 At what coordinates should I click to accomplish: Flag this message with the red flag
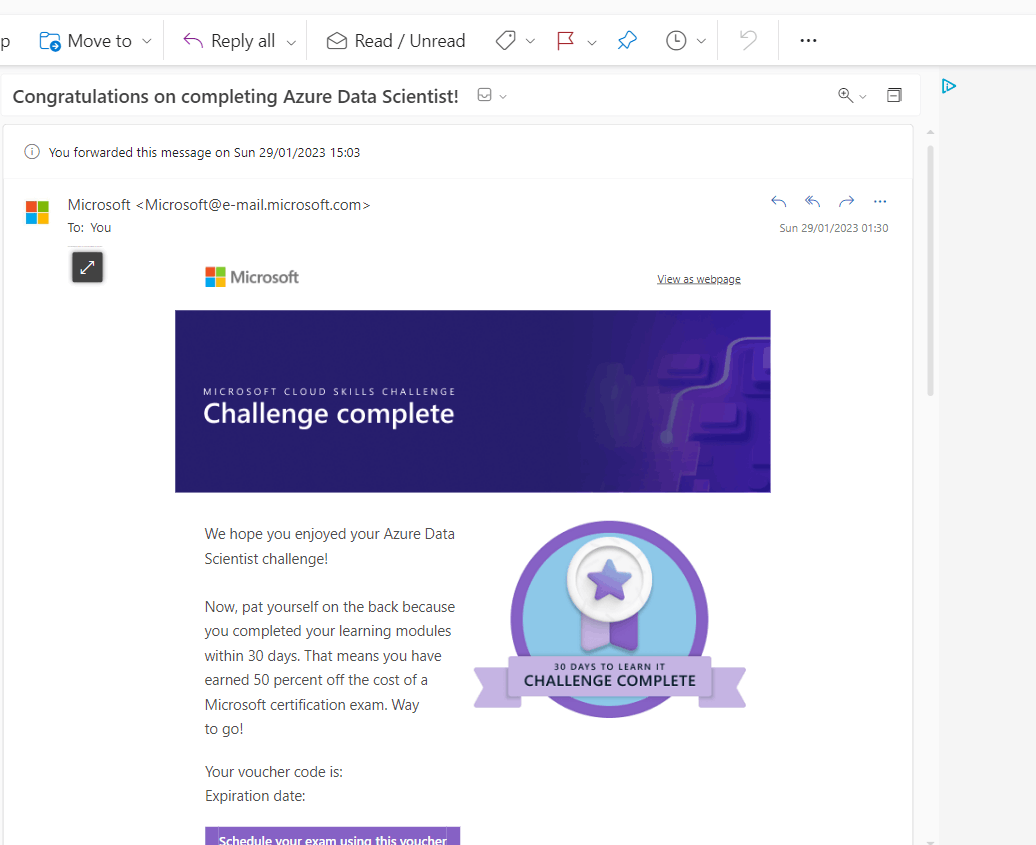pyautogui.click(x=566, y=41)
